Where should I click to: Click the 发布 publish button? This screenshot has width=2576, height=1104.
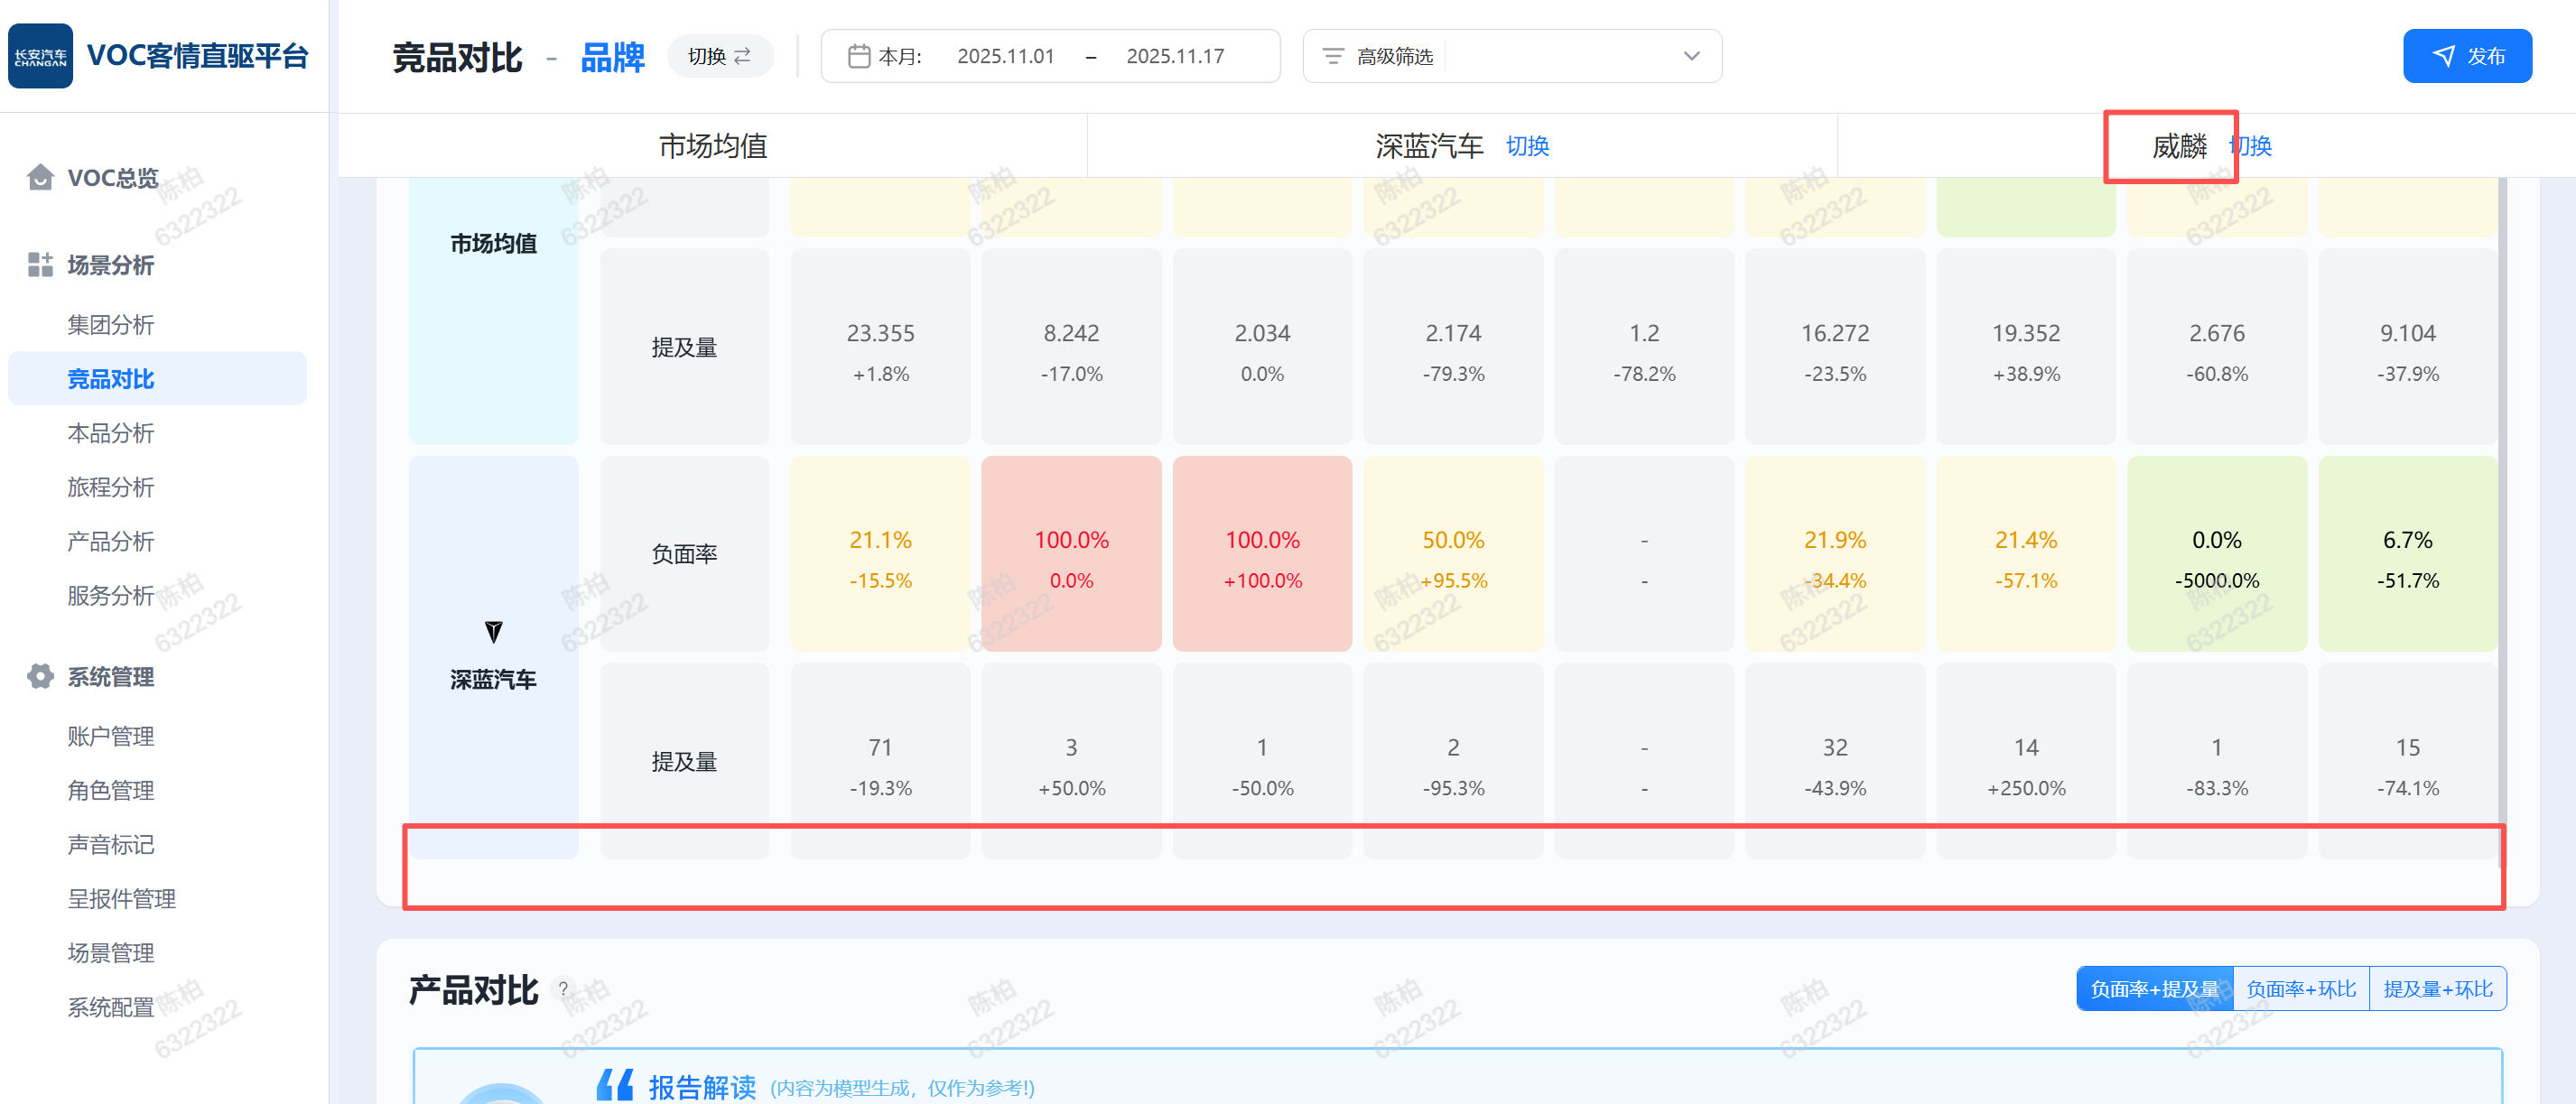click(2466, 56)
